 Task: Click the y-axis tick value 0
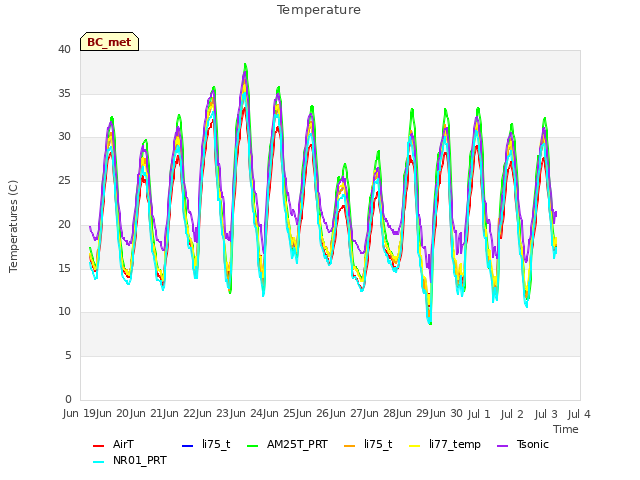pyautogui.click(x=68, y=399)
